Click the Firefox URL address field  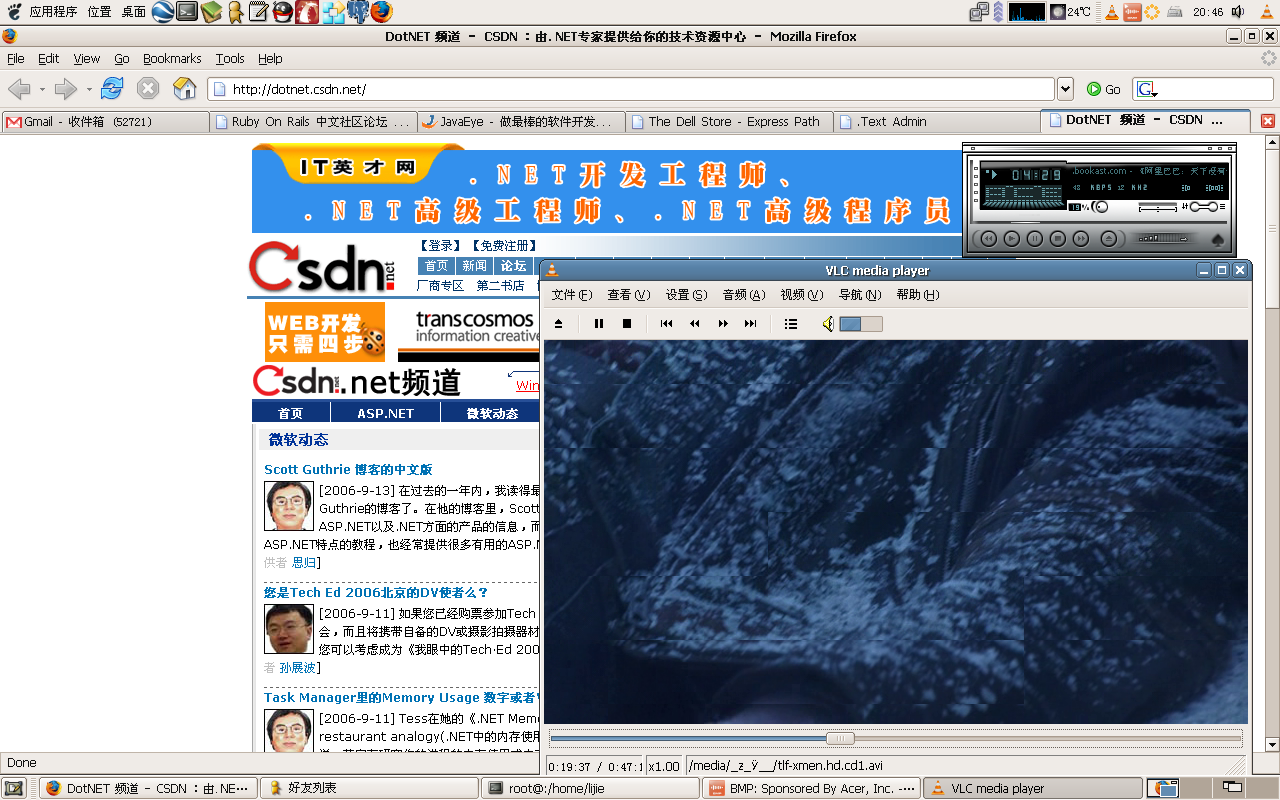click(x=631, y=89)
